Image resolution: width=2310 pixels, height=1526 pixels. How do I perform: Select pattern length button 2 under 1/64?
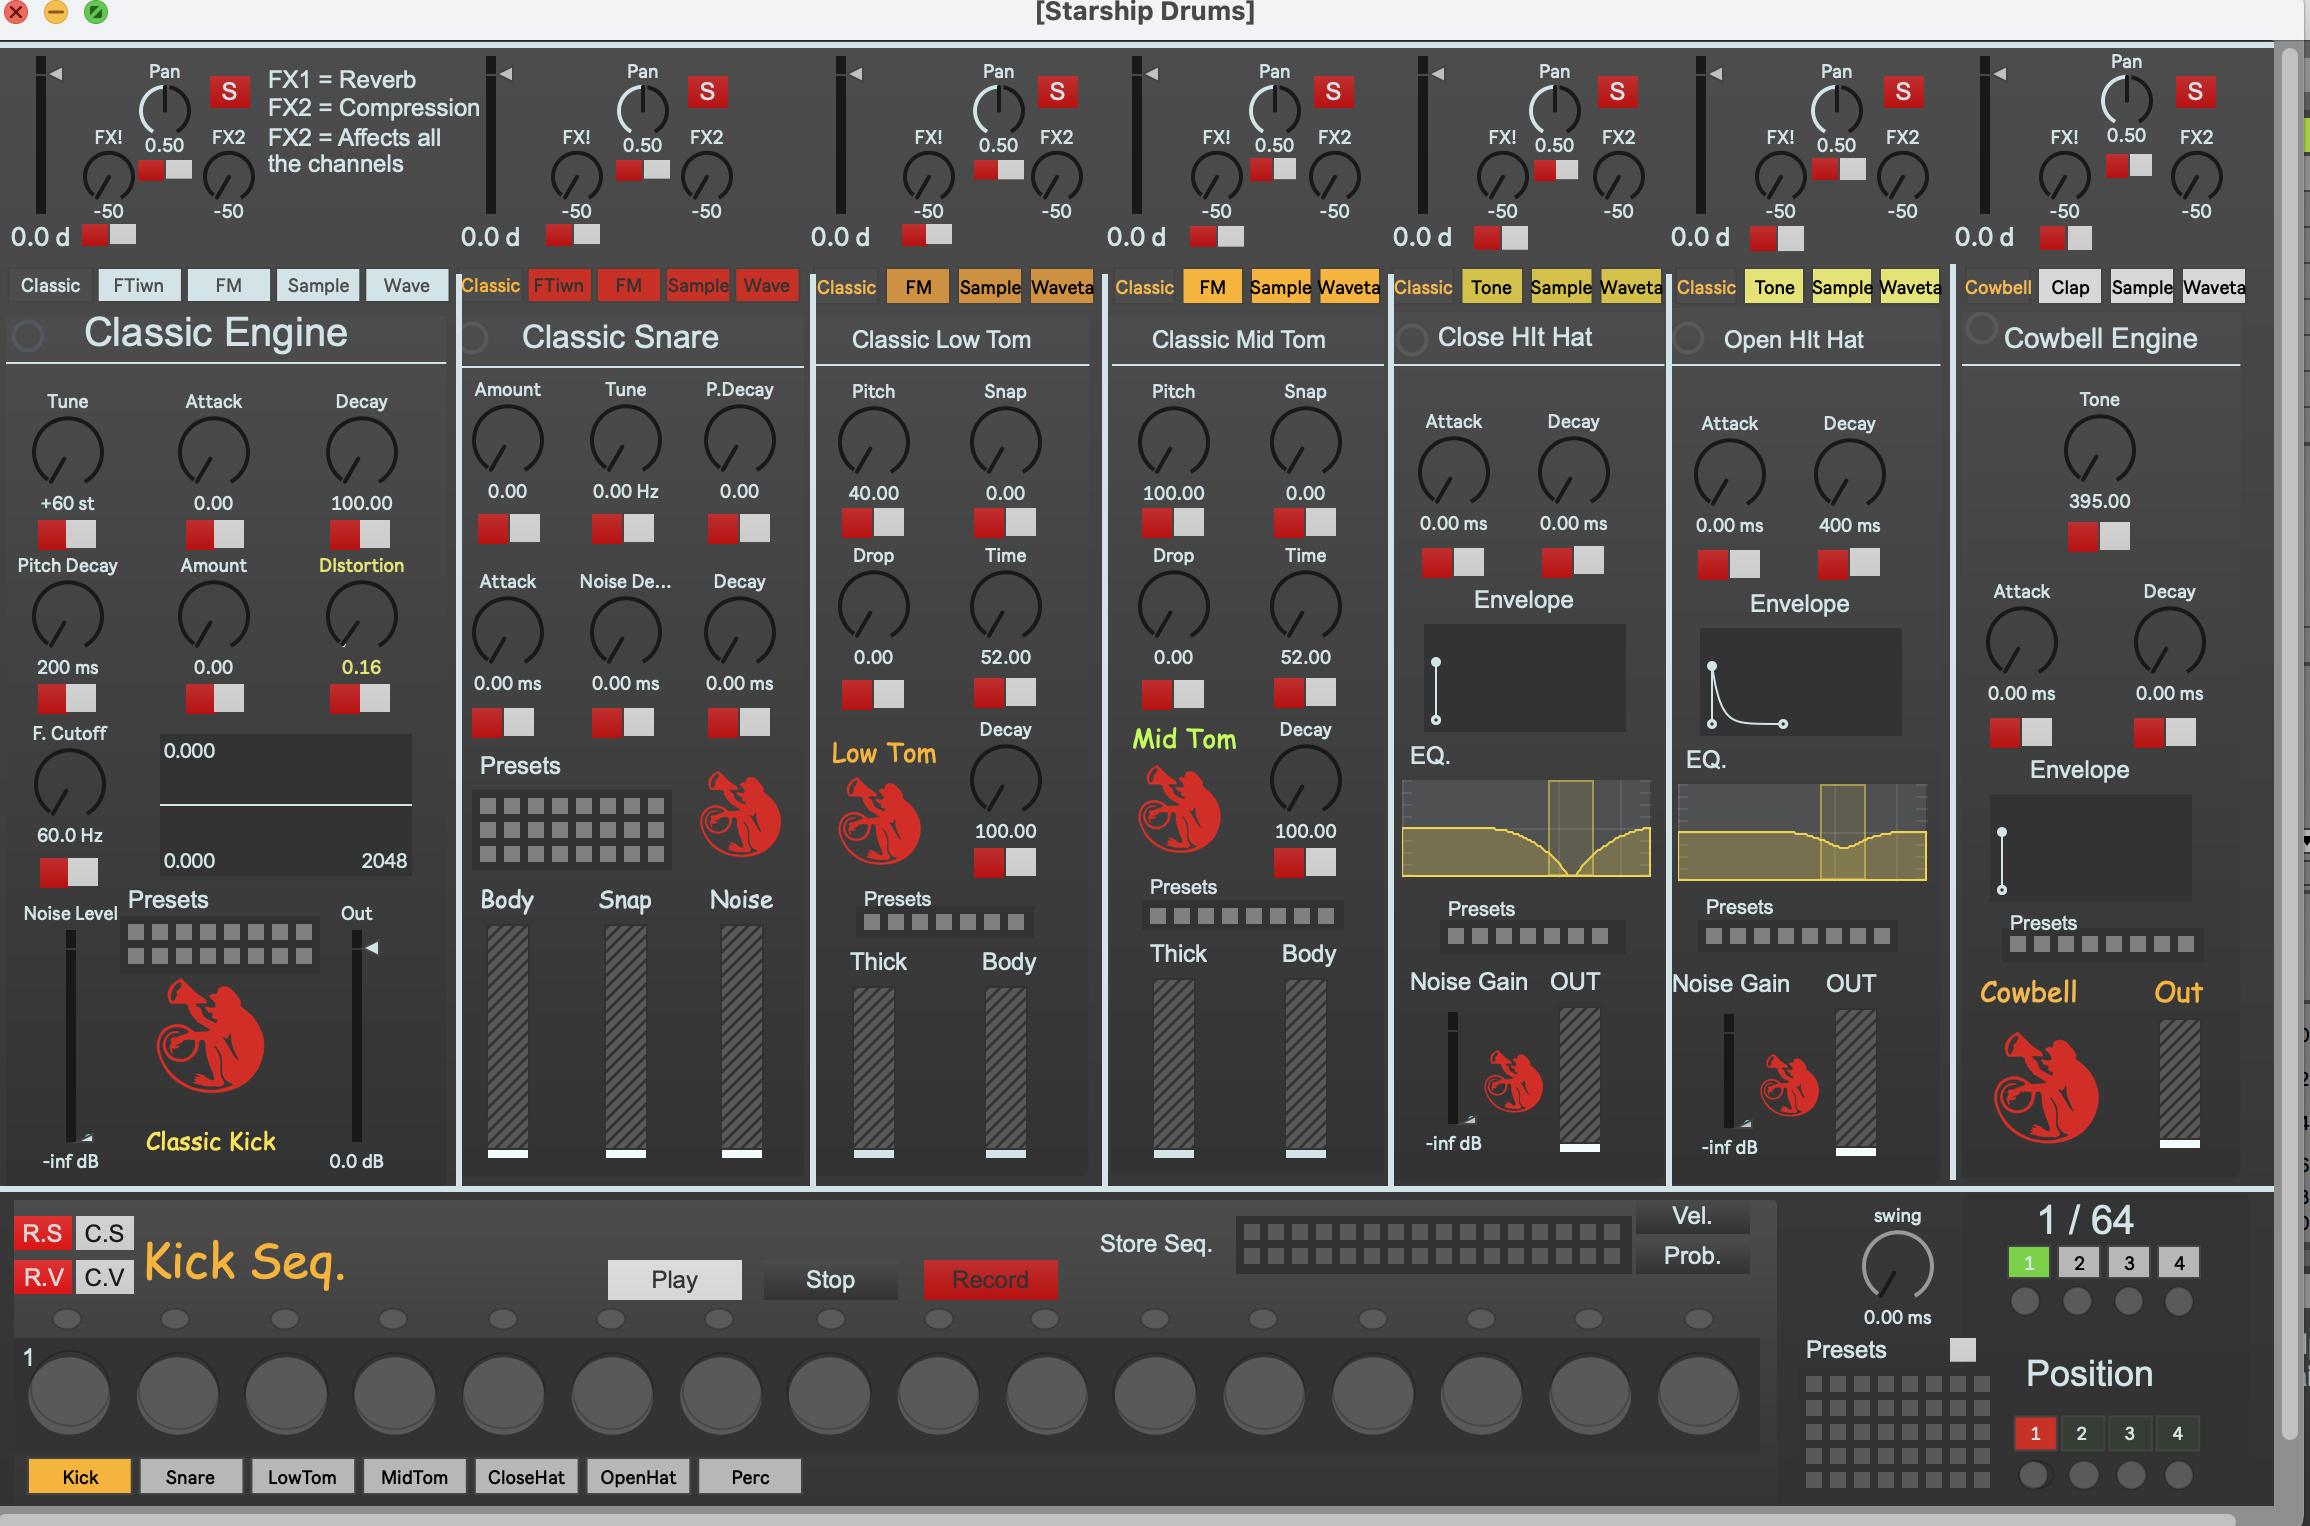point(2078,1263)
